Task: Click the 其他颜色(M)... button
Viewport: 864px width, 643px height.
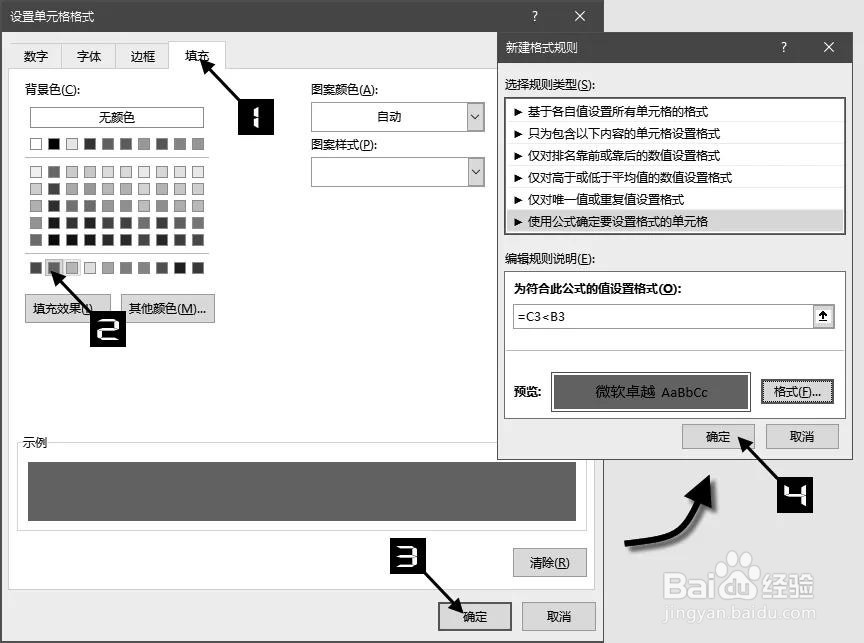Action: [168, 308]
